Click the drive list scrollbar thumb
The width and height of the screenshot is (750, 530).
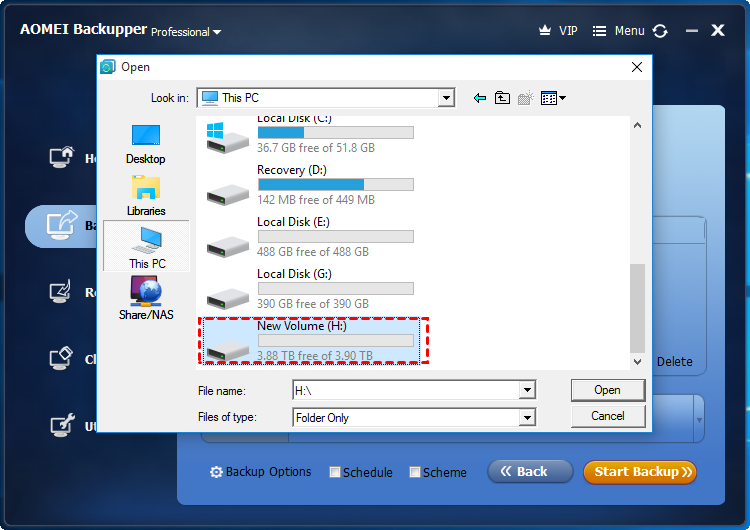637,309
